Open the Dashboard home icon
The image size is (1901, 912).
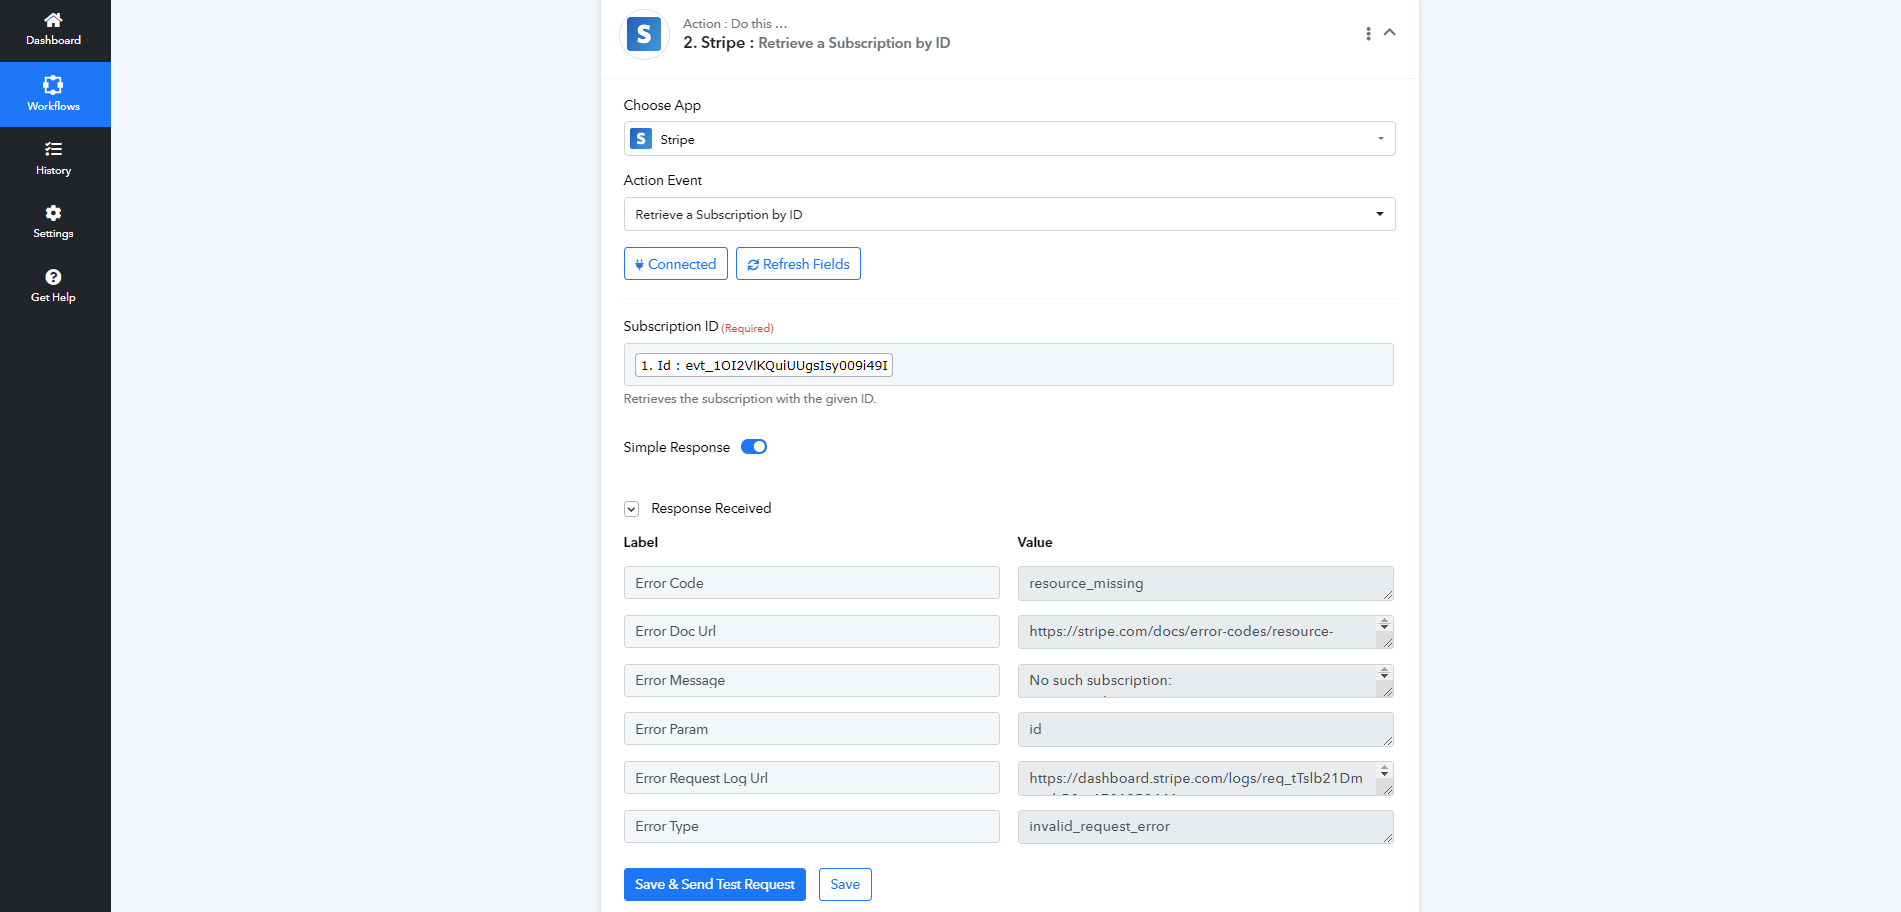(x=53, y=20)
